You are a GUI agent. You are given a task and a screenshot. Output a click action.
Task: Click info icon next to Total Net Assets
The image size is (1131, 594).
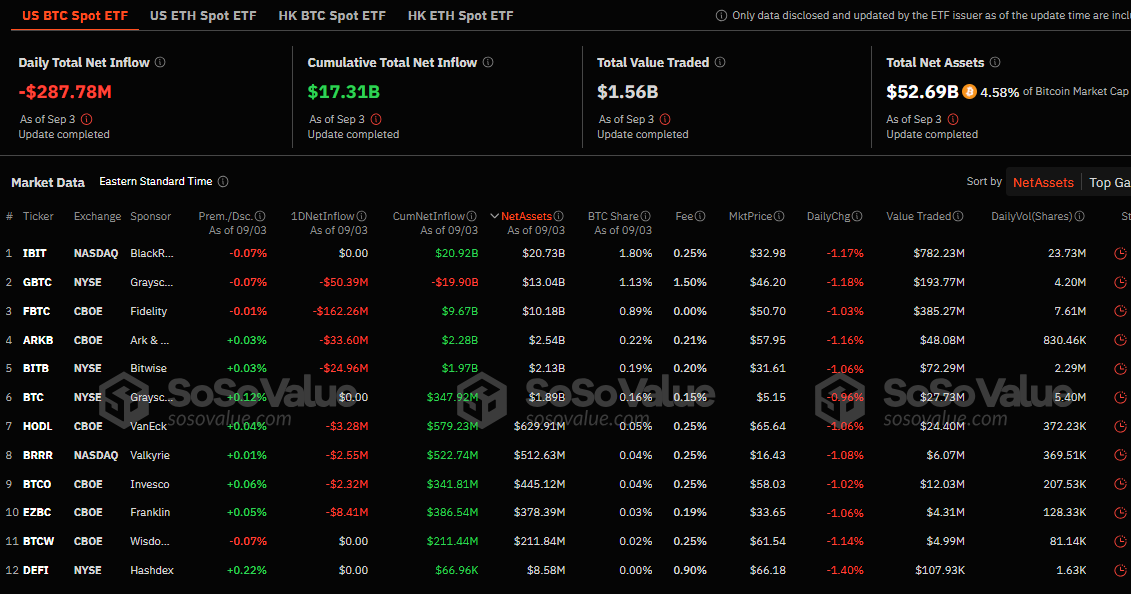995,62
